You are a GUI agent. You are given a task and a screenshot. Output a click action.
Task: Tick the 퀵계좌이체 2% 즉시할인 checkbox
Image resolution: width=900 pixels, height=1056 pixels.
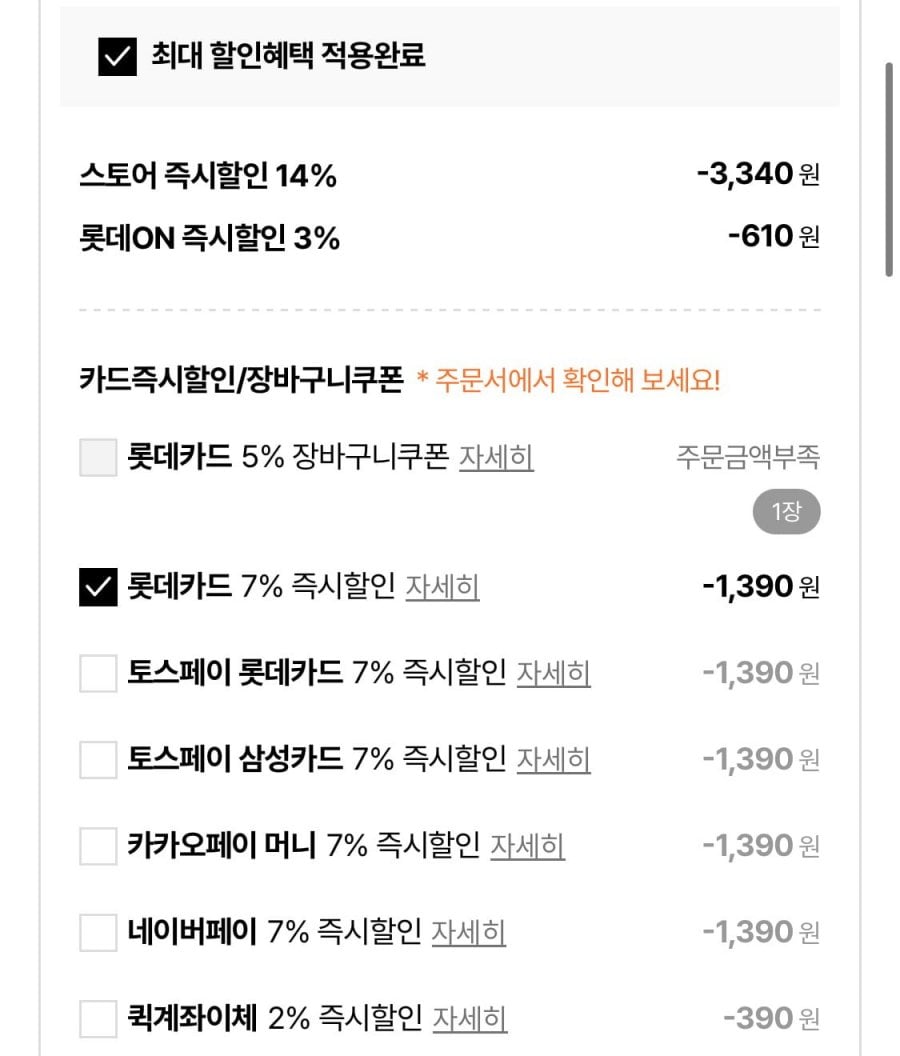click(98, 1020)
